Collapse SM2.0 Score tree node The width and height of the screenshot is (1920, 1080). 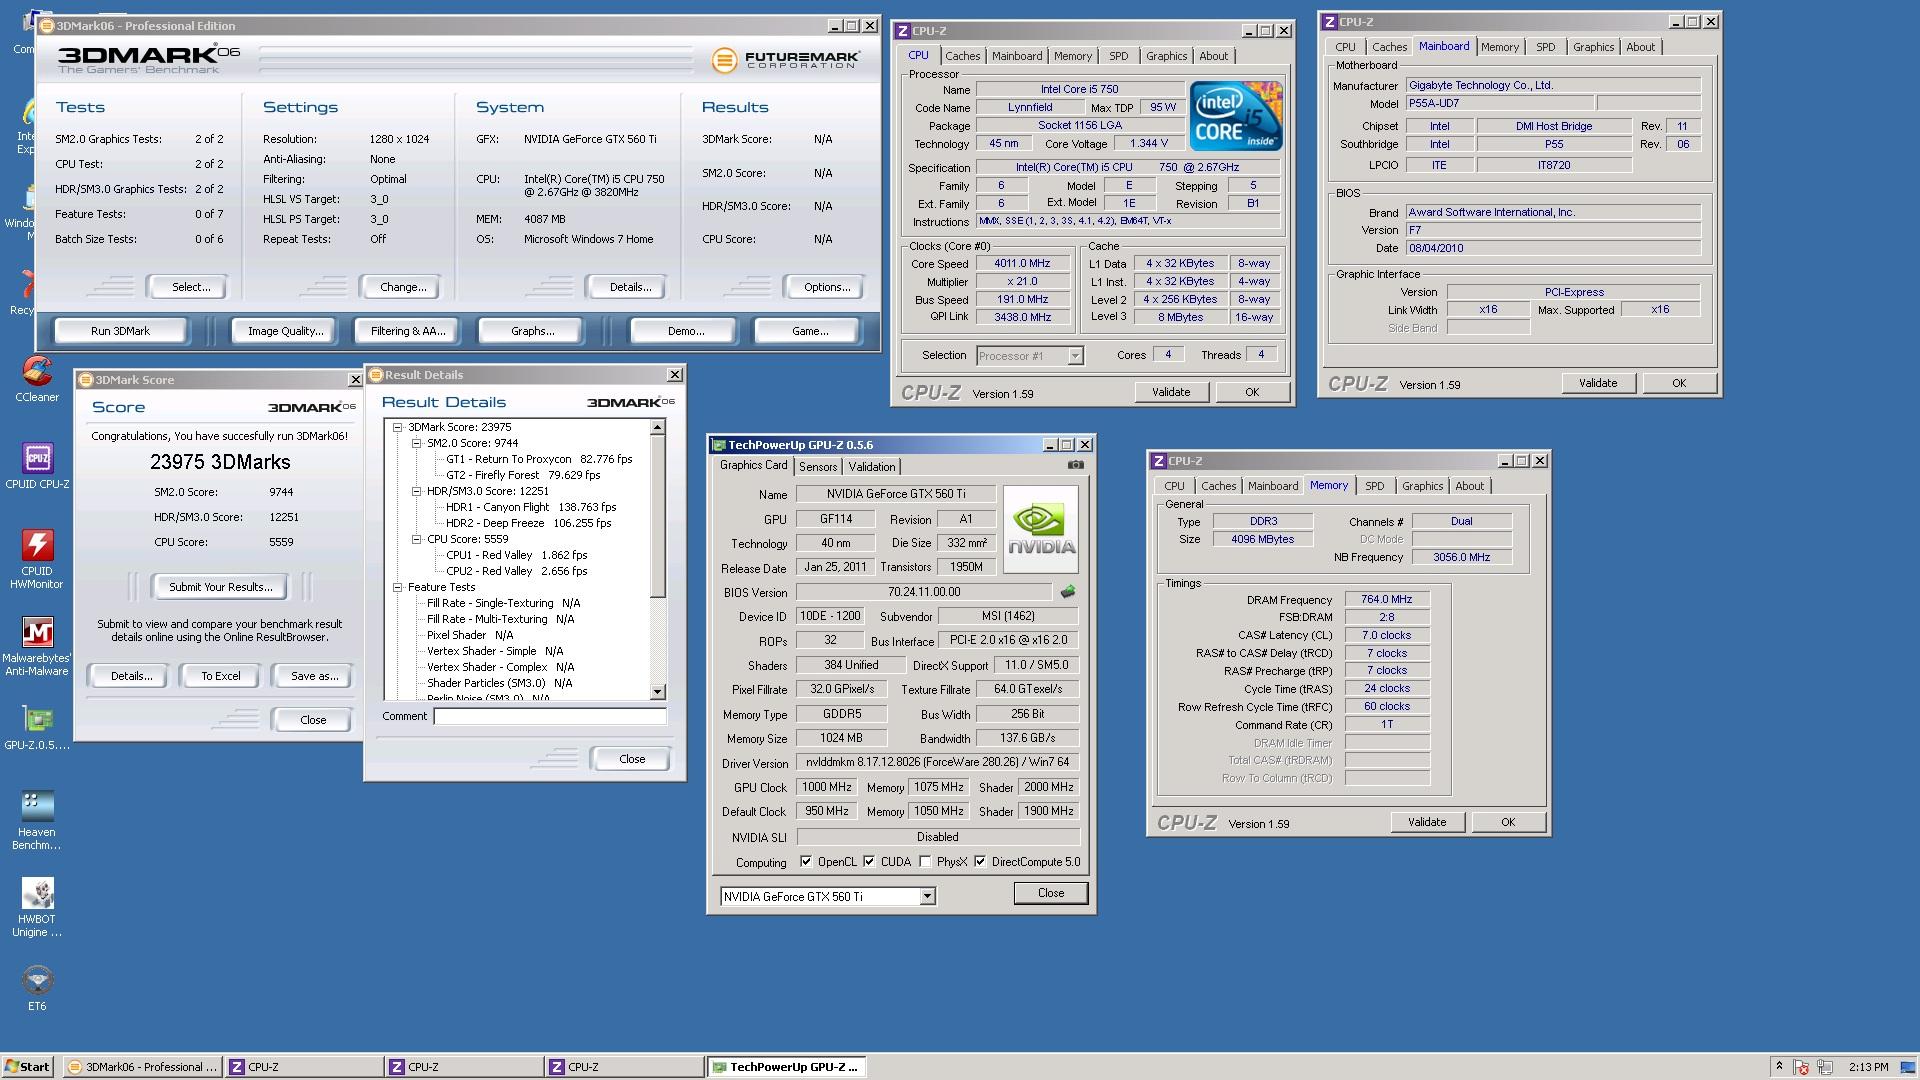click(x=416, y=443)
